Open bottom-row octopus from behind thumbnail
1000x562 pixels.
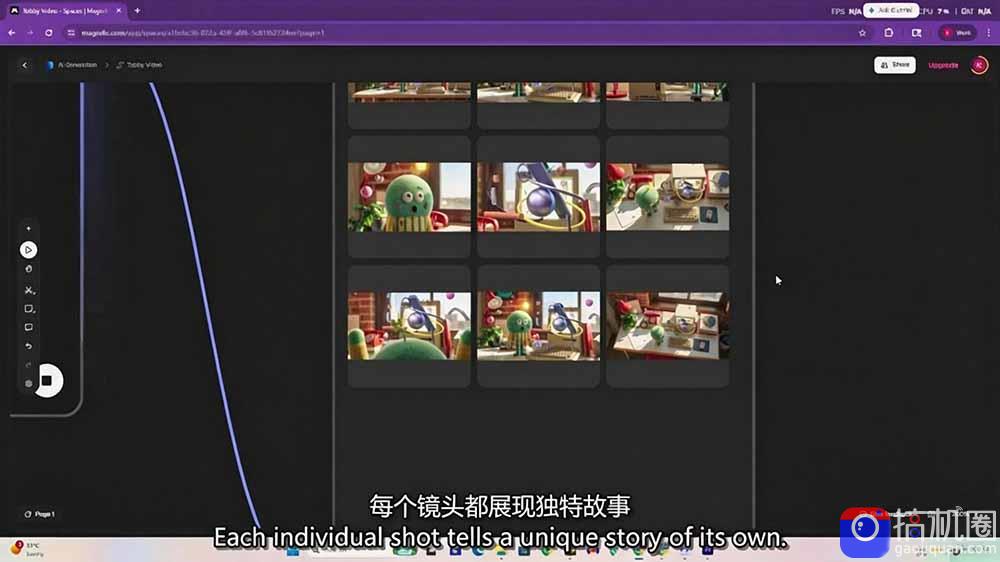(x=409, y=326)
